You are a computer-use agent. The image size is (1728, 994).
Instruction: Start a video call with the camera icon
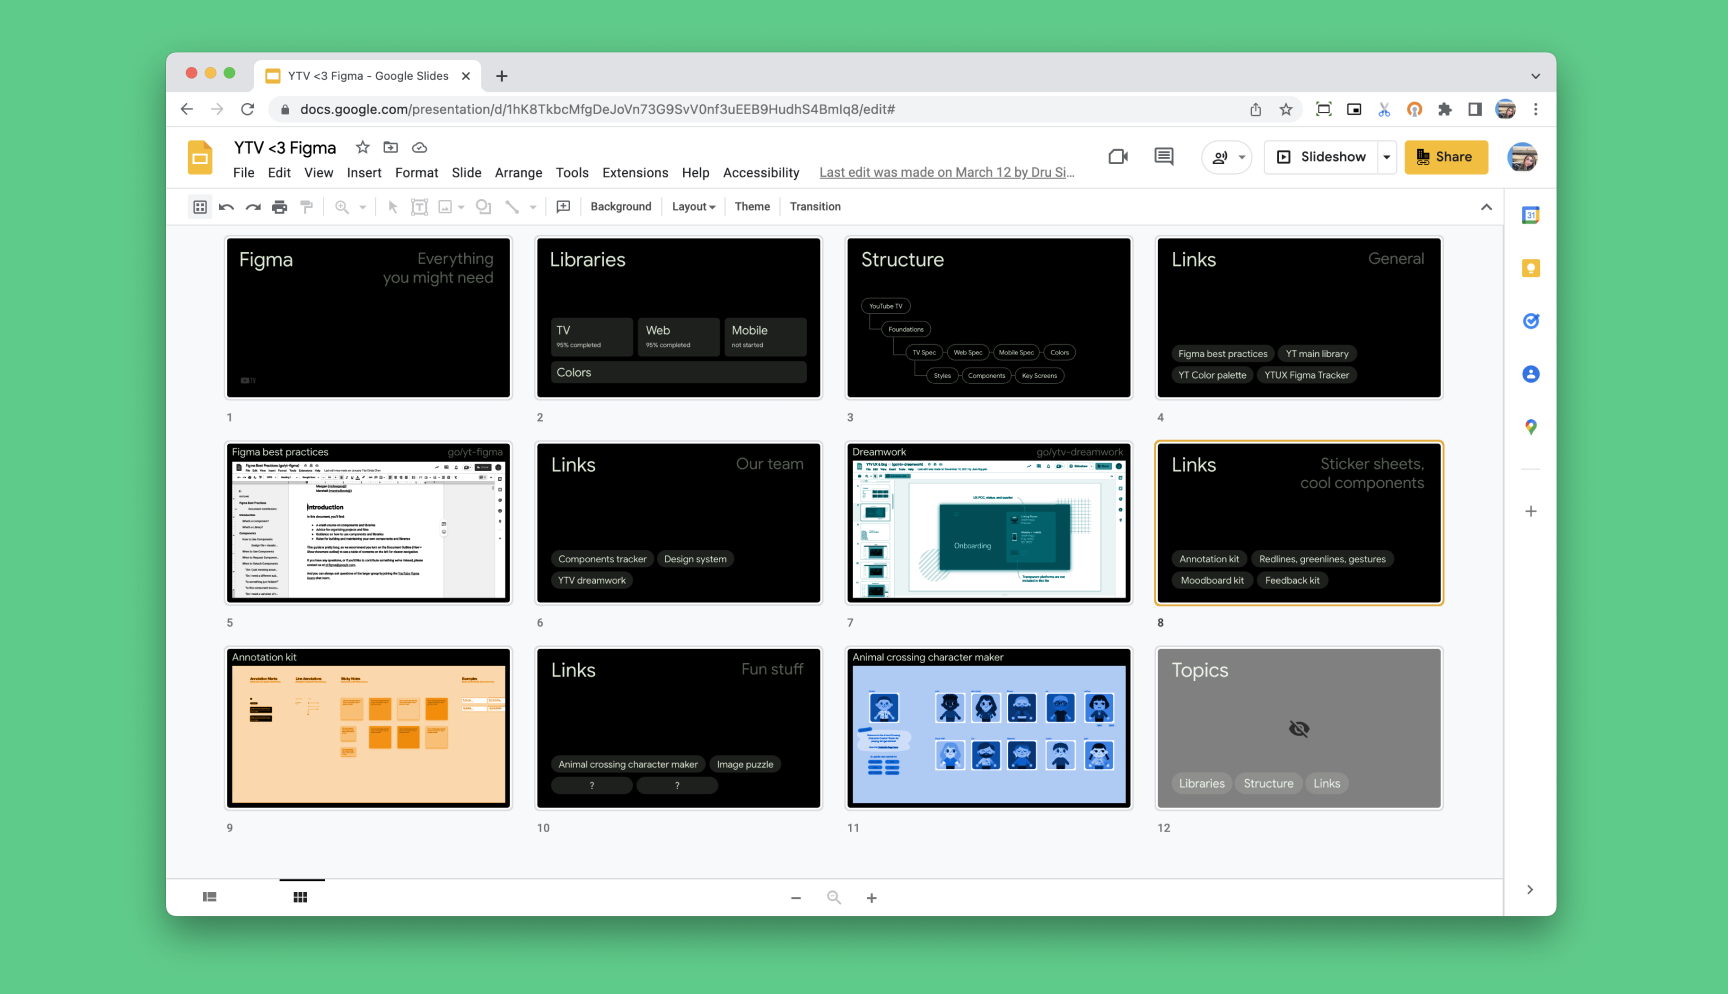coord(1118,156)
